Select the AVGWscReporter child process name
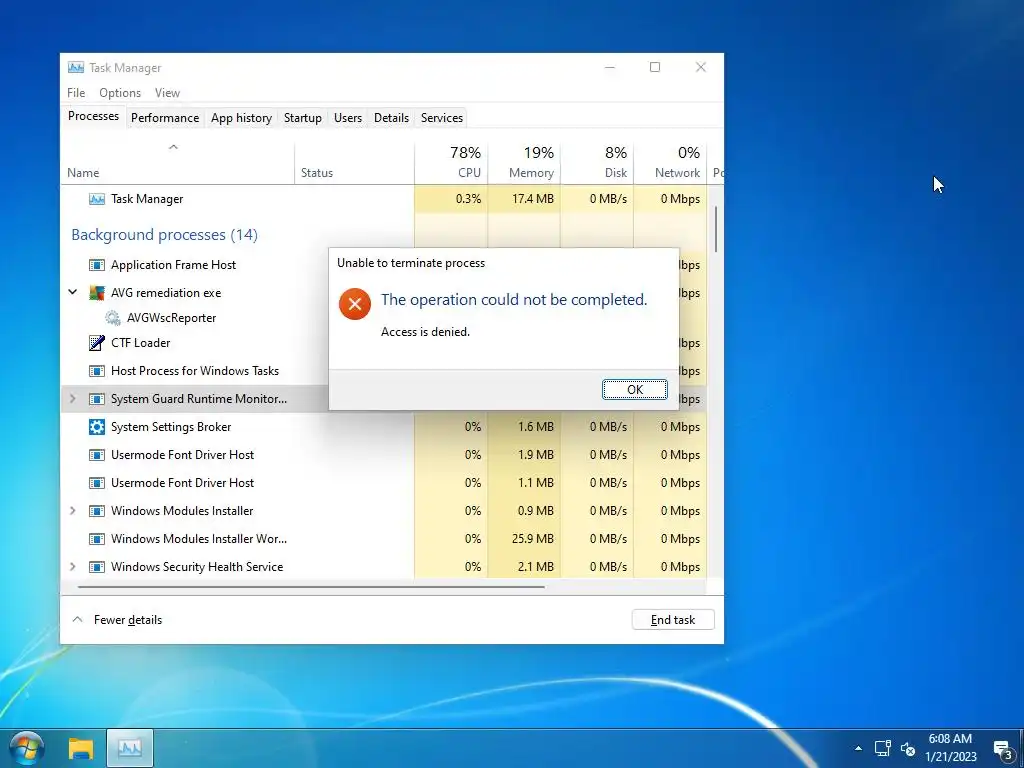1024x768 pixels. tap(171, 318)
